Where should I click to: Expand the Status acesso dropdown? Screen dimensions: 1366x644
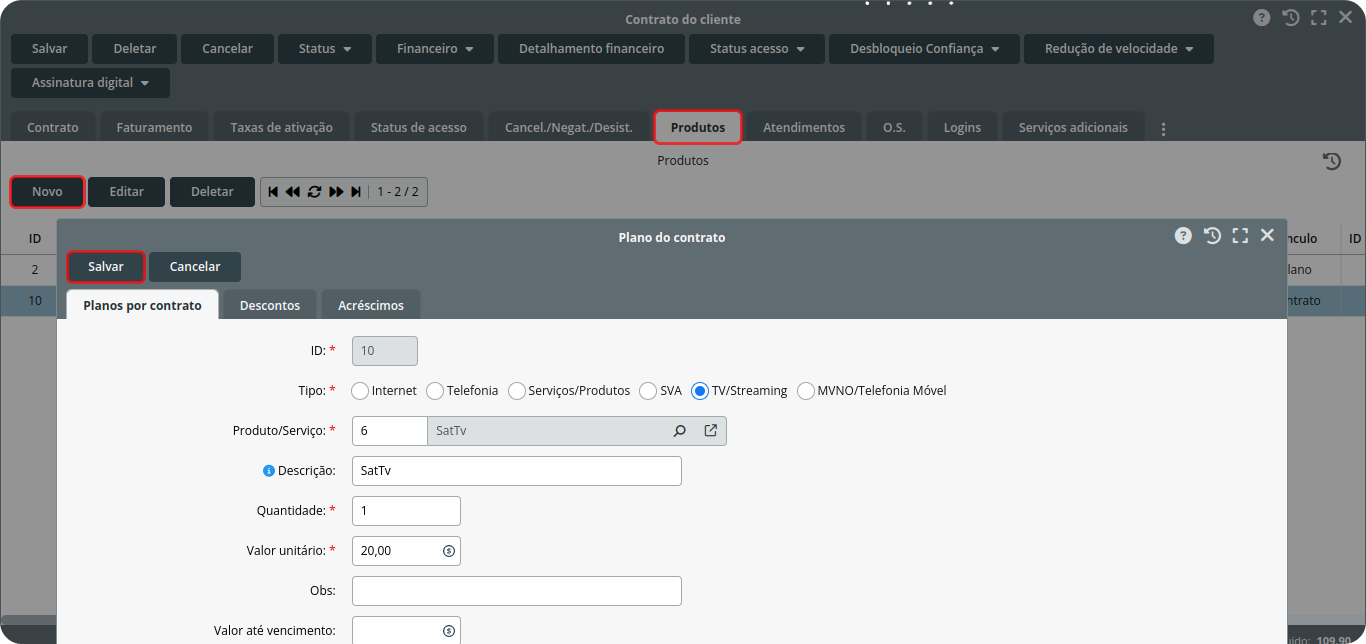pos(757,48)
